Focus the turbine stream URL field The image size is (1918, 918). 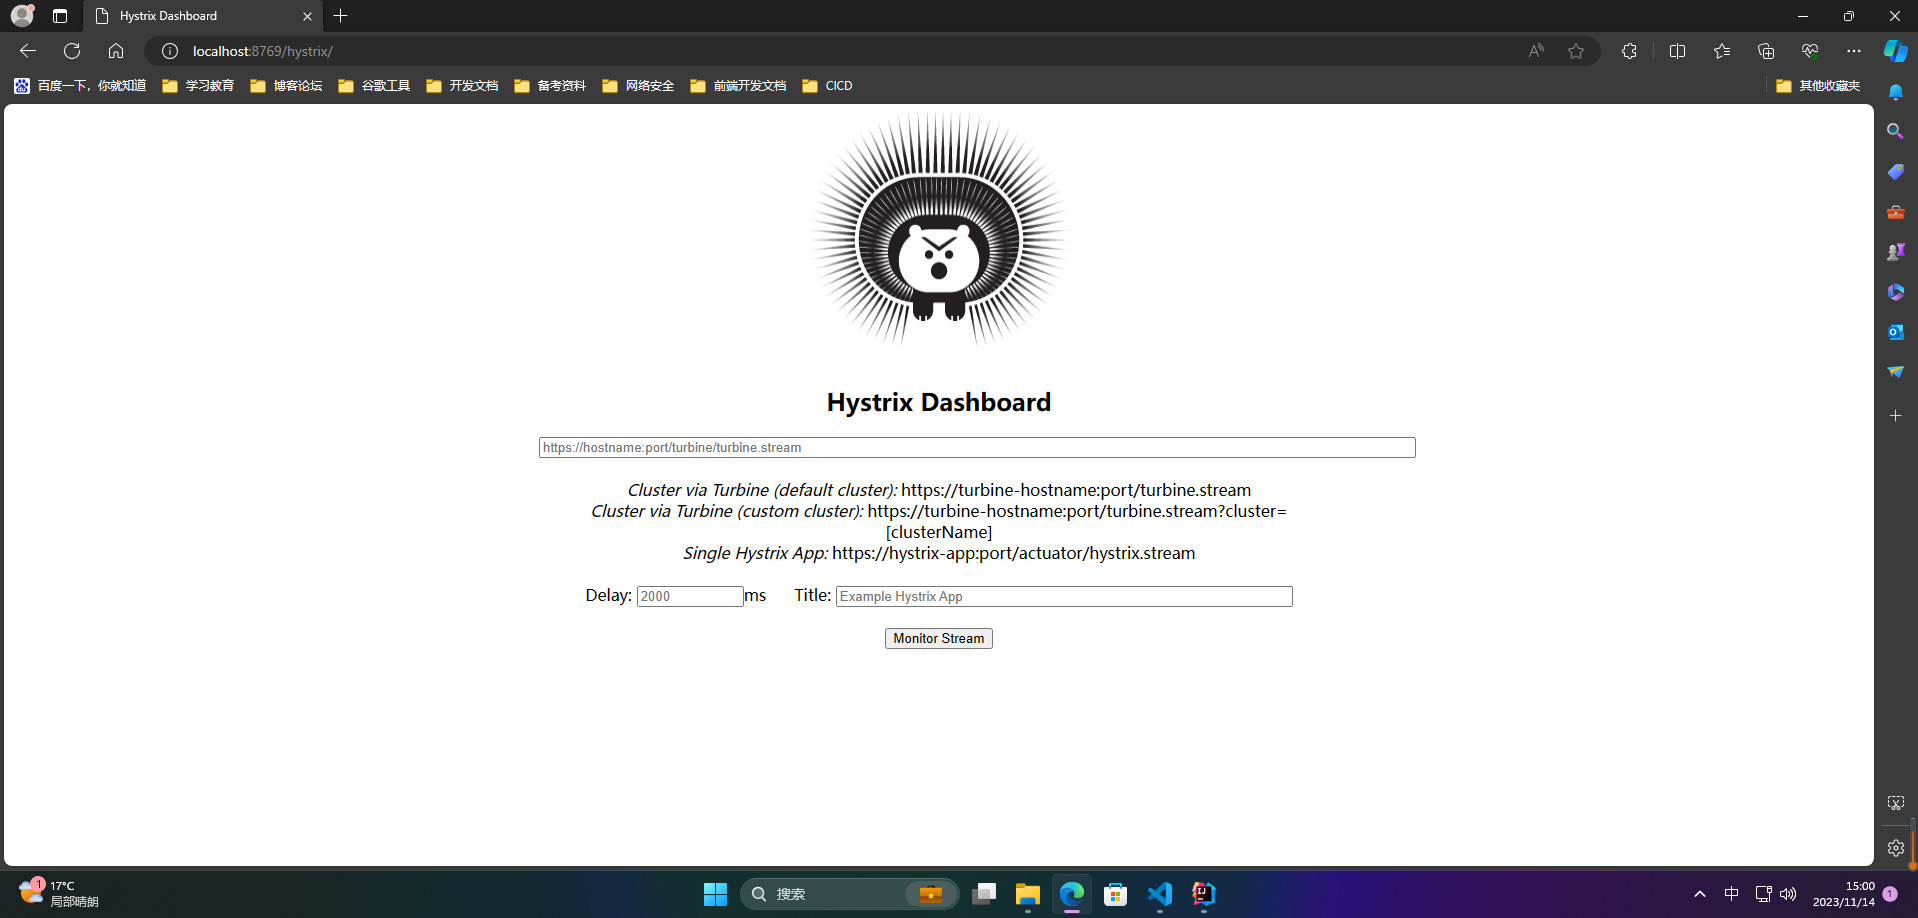tap(977, 447)
